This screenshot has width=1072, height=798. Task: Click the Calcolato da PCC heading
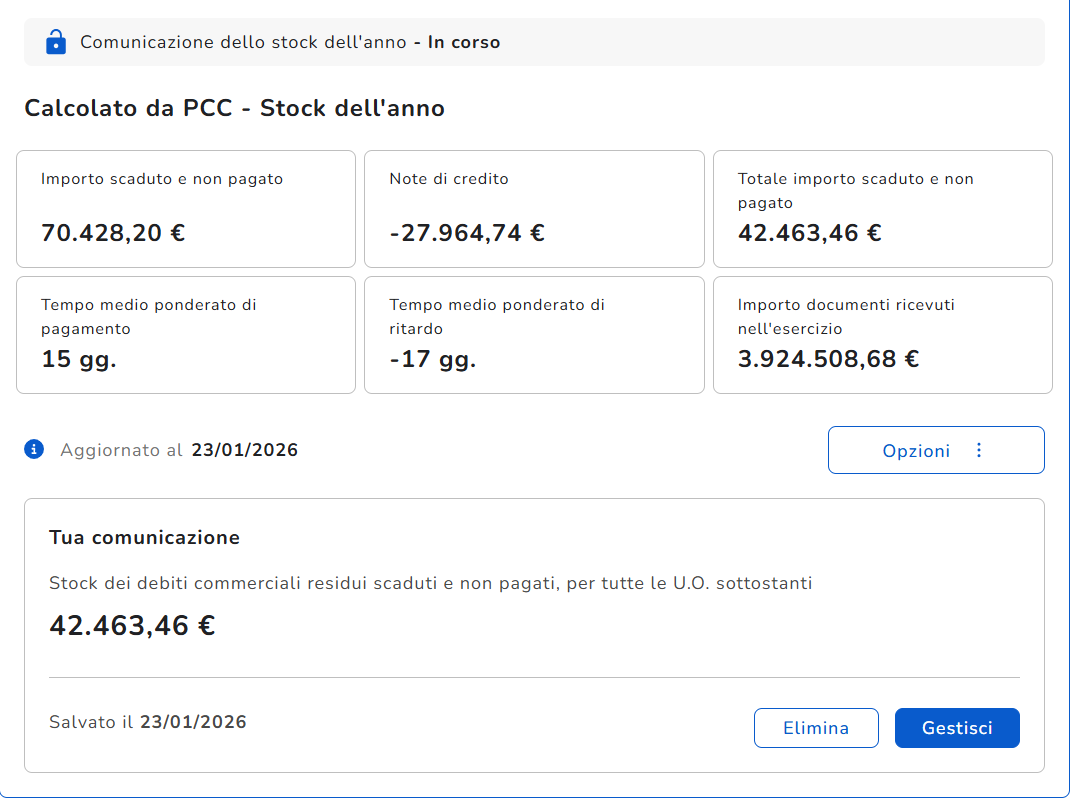[234, 108]
